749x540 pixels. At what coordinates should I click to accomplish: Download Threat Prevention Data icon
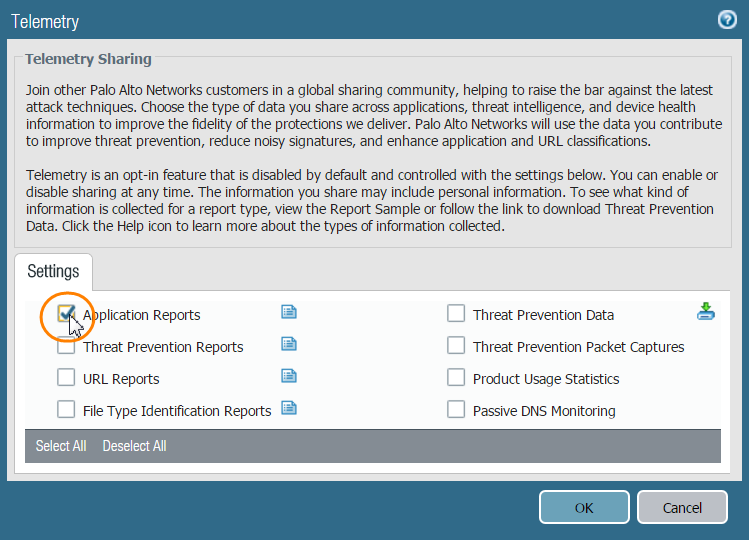click(706, 312)
